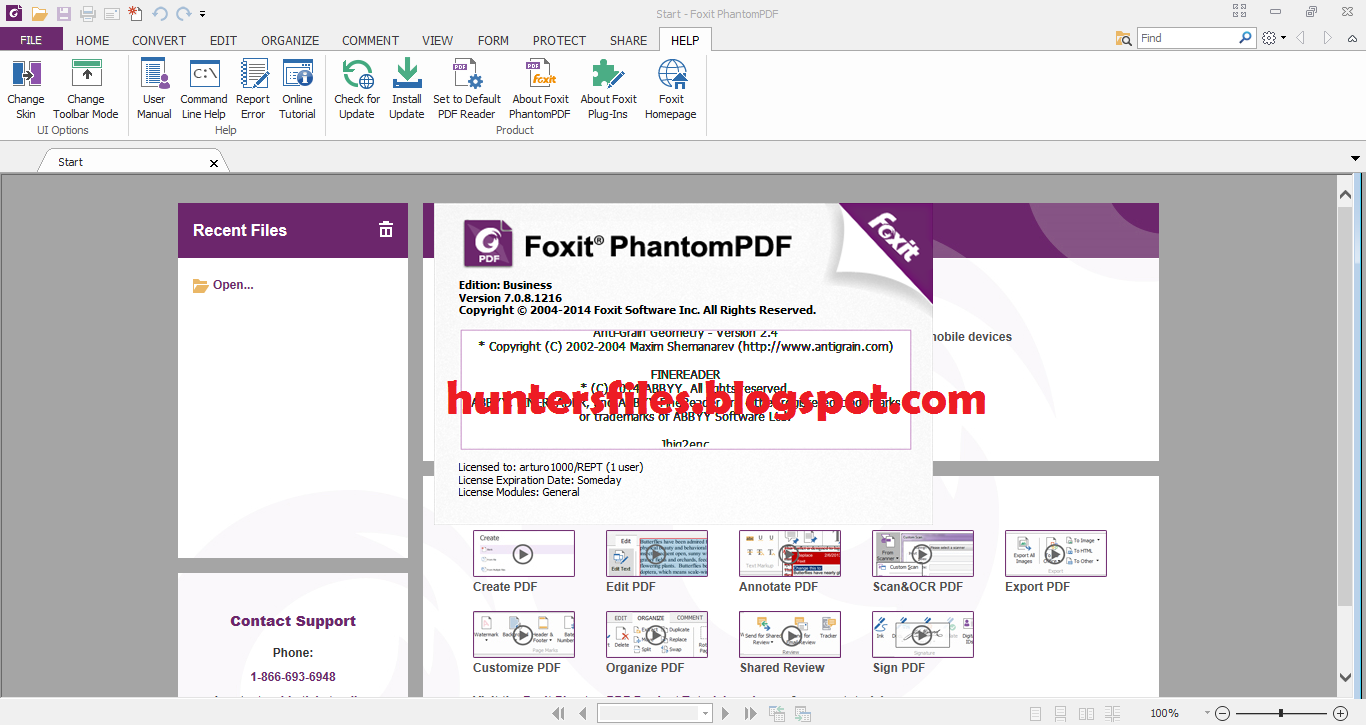This screenshot has width=1366, height=725.
Task: Switch to the VIEW ribbon tab
Action: (x=437, y=41)
